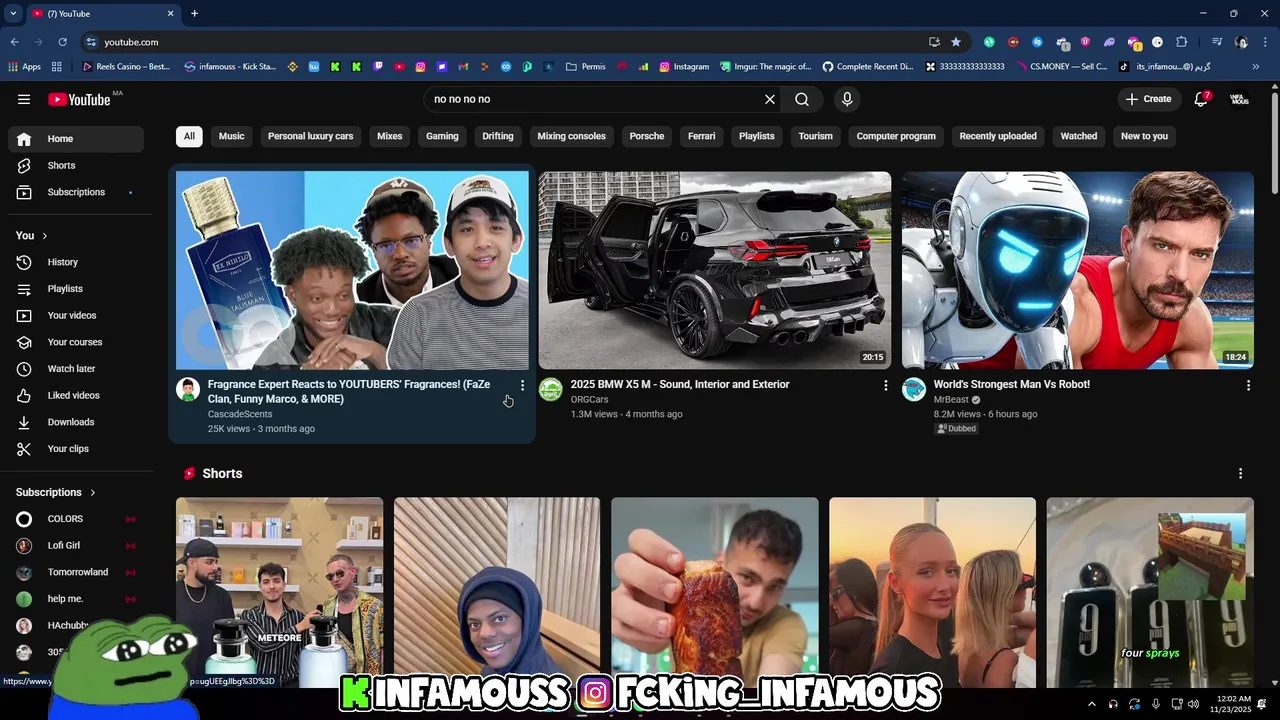Open the browser tab search dropdown
Screen dimensions: 1280x720
tap(13, 13)
